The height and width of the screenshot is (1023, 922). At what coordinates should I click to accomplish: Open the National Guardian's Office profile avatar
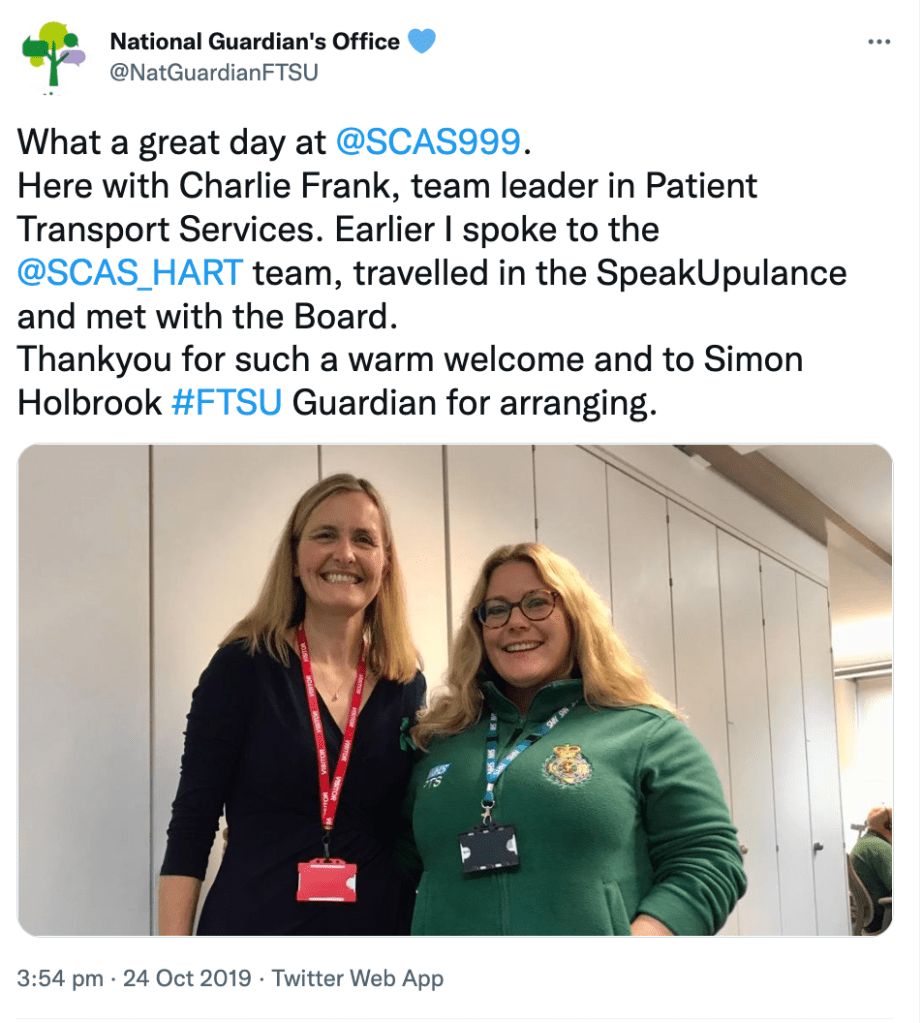pos(54,56)
